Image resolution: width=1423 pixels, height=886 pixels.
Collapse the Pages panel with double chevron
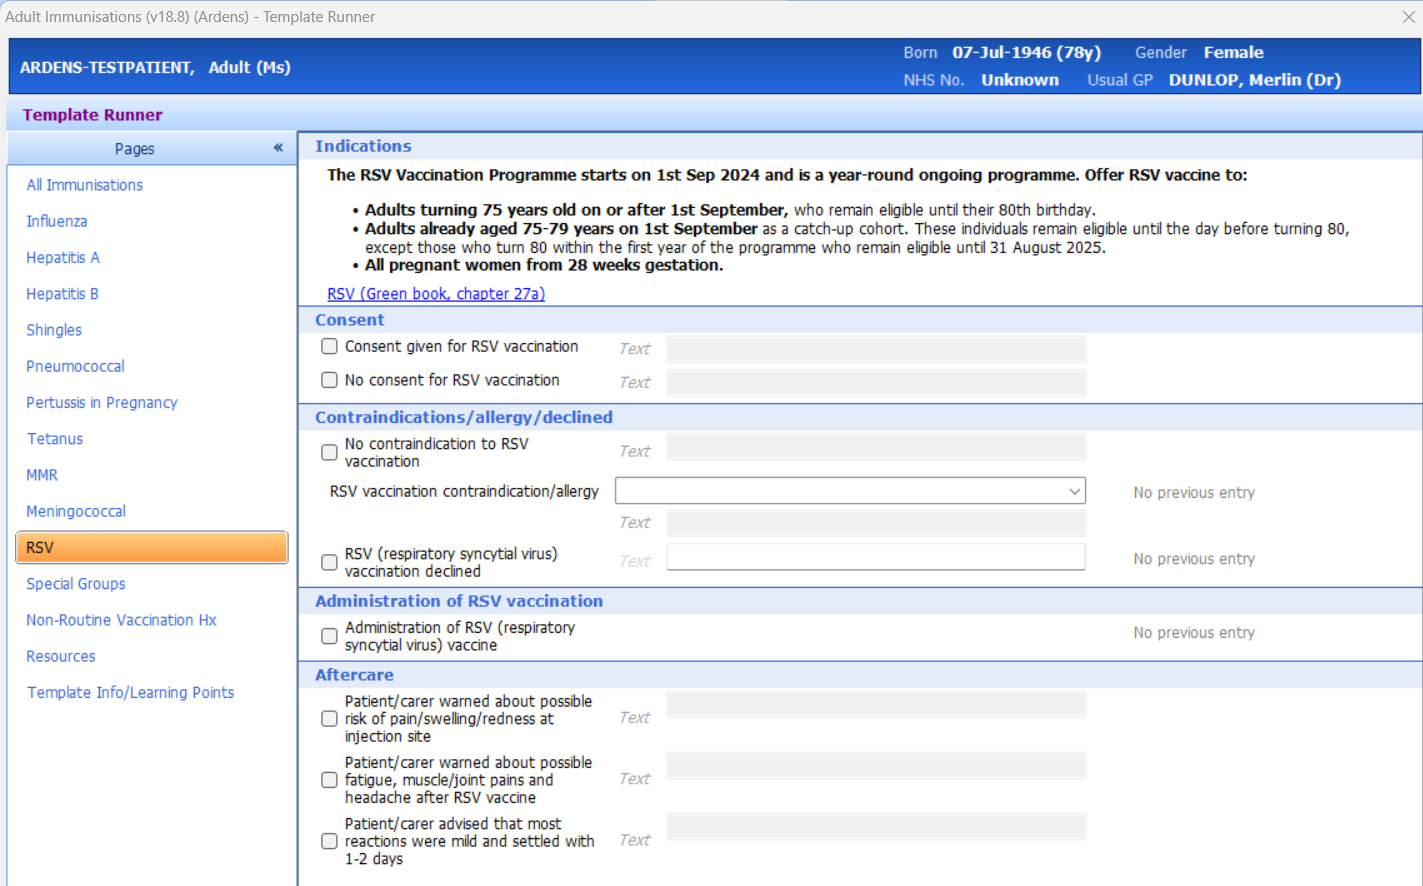pyautogui.click(x=278, y=148)
